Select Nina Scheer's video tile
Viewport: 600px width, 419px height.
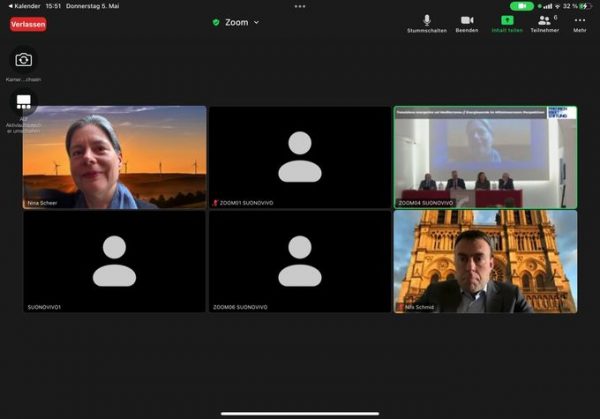tap(114, 157)
